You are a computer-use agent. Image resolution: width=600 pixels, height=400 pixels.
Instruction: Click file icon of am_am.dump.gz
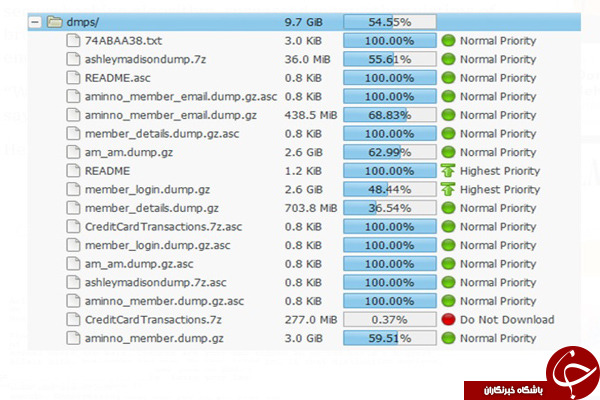pyautogui.click(x=73, y=152)
